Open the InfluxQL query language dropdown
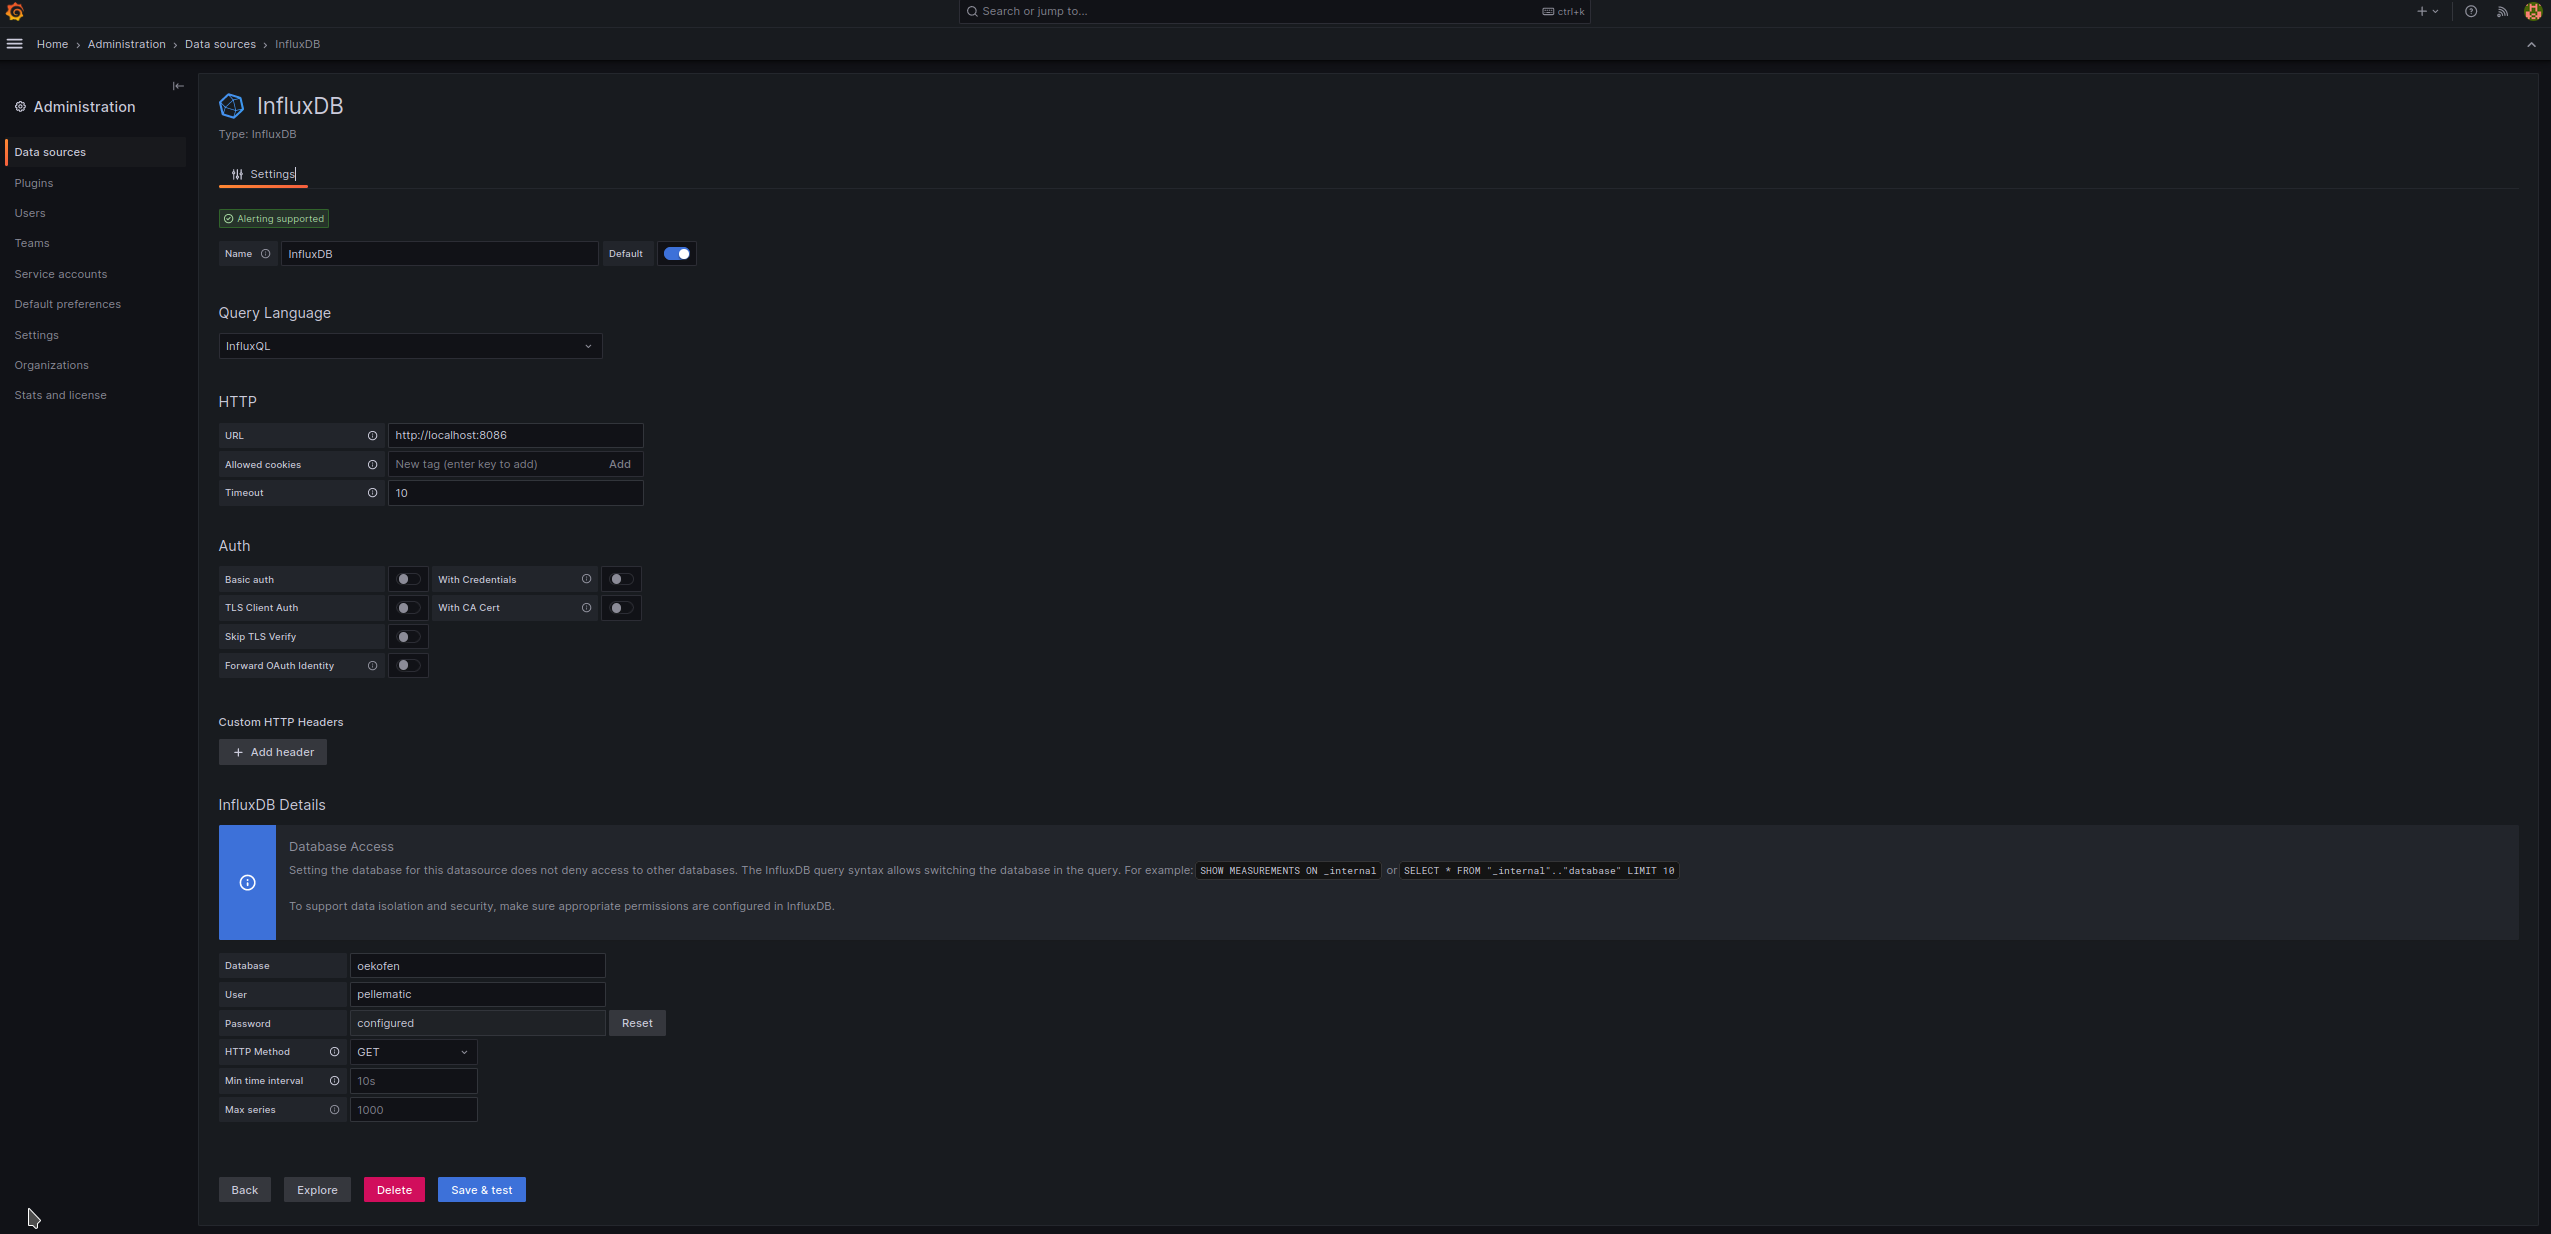2551x1234 pixels. coord(410,346)
